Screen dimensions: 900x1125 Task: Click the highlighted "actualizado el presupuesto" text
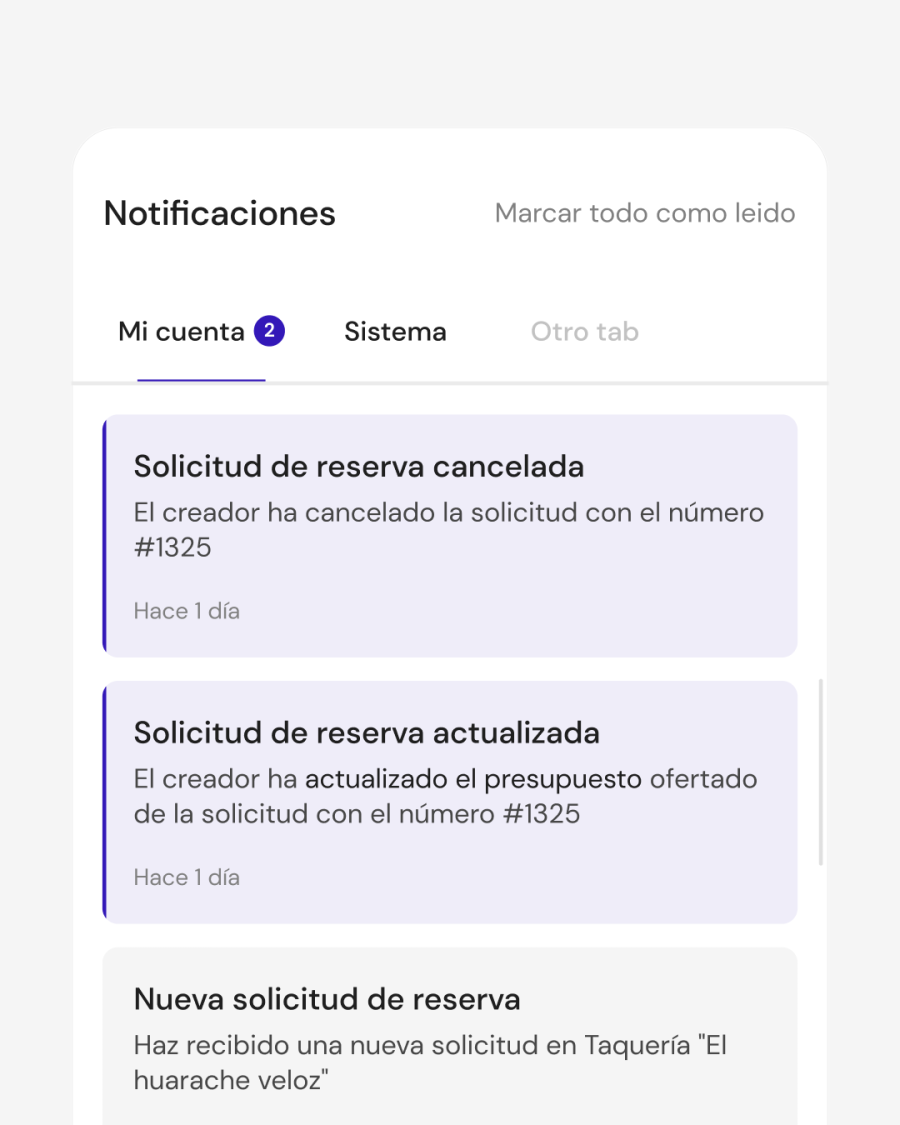tap(473, 779)
